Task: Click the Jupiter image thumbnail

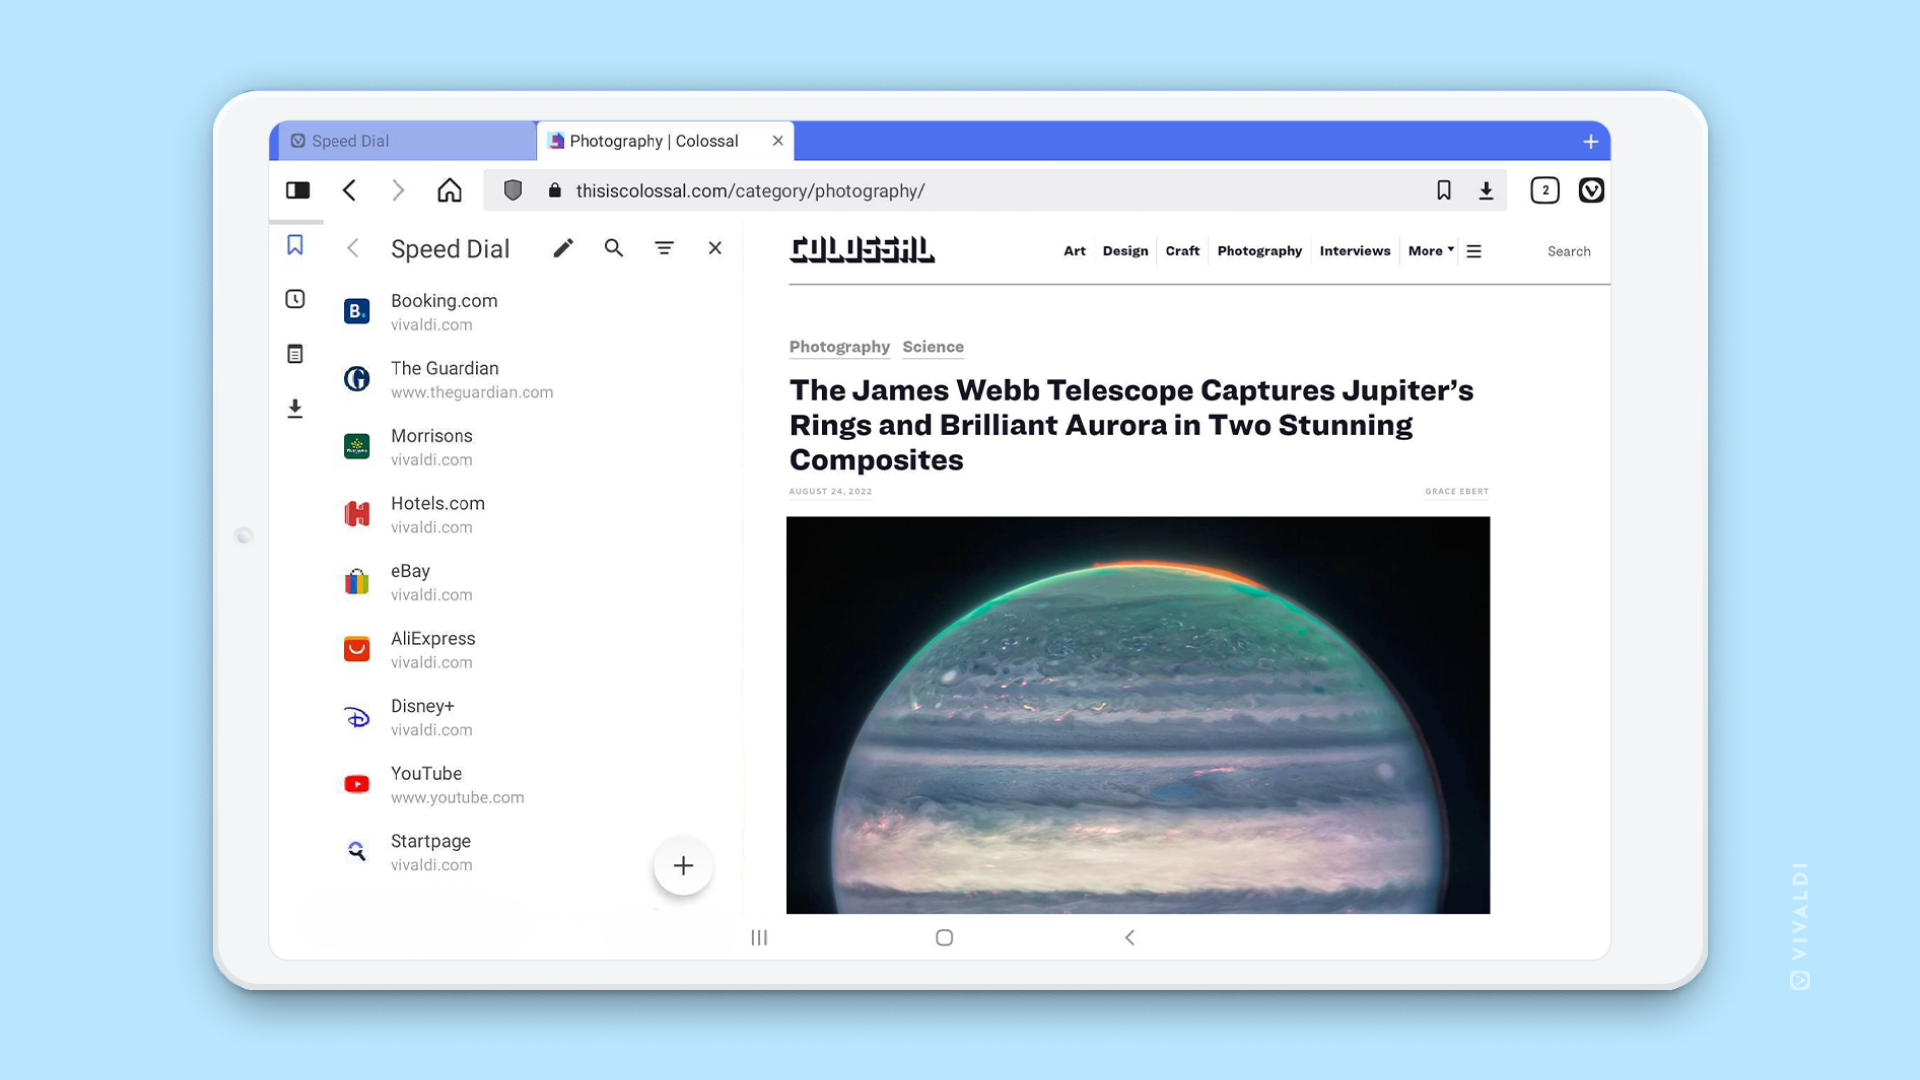Action: [x=1138, y=715]
